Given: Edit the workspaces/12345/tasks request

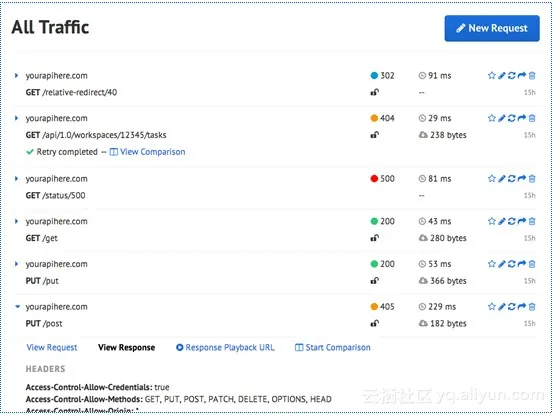Looking at the screenshot, I should coord(502,118).
